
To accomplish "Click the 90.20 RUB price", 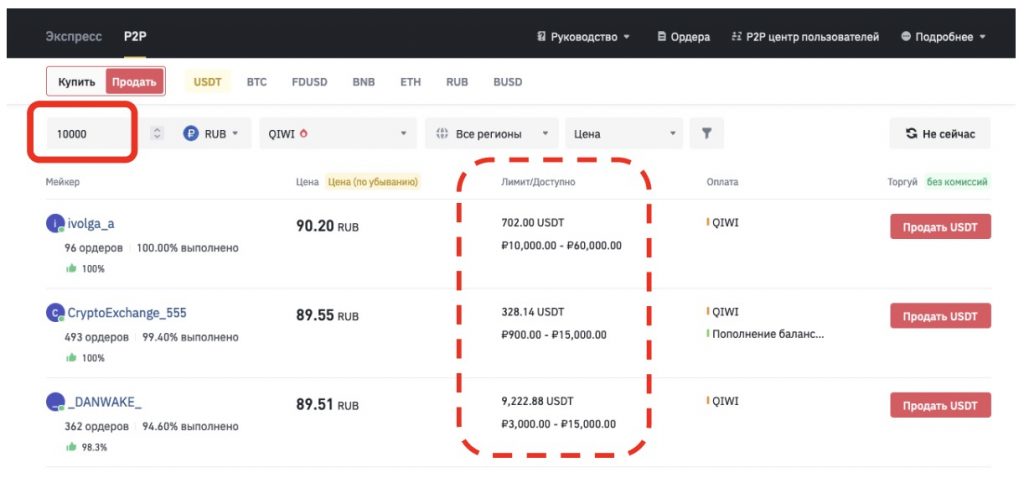I will (327, 227).
